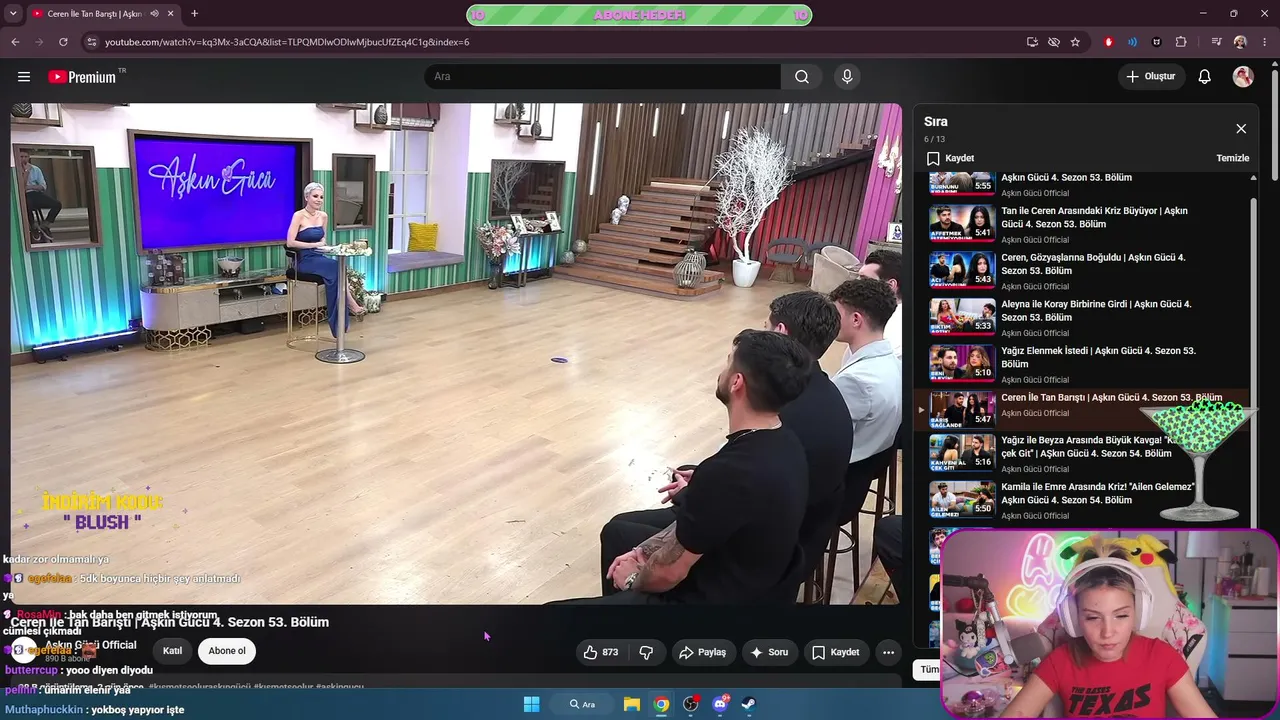The image size is (1280, 720).
Task: Play 'Tan ile Ceren Arasındaki Kriz Büyüyor' from queue
Action: 963,224
